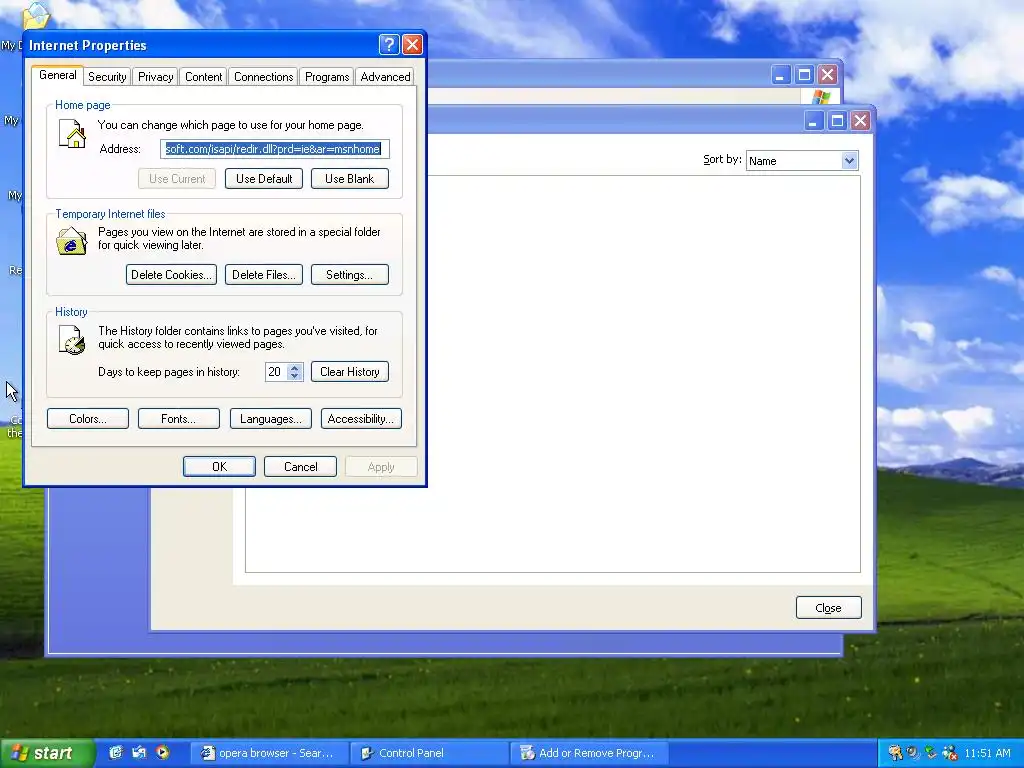This screenshot has height=768, width=1024.
Task: Confirm Internet Properties with OK
Action: click(219, 467)
